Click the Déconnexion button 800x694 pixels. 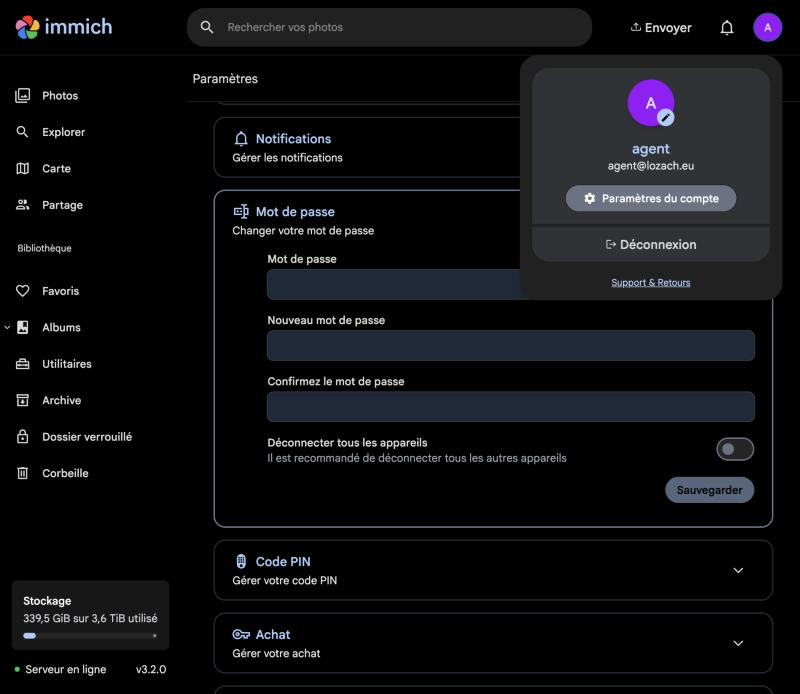click(x=651, y=244)
